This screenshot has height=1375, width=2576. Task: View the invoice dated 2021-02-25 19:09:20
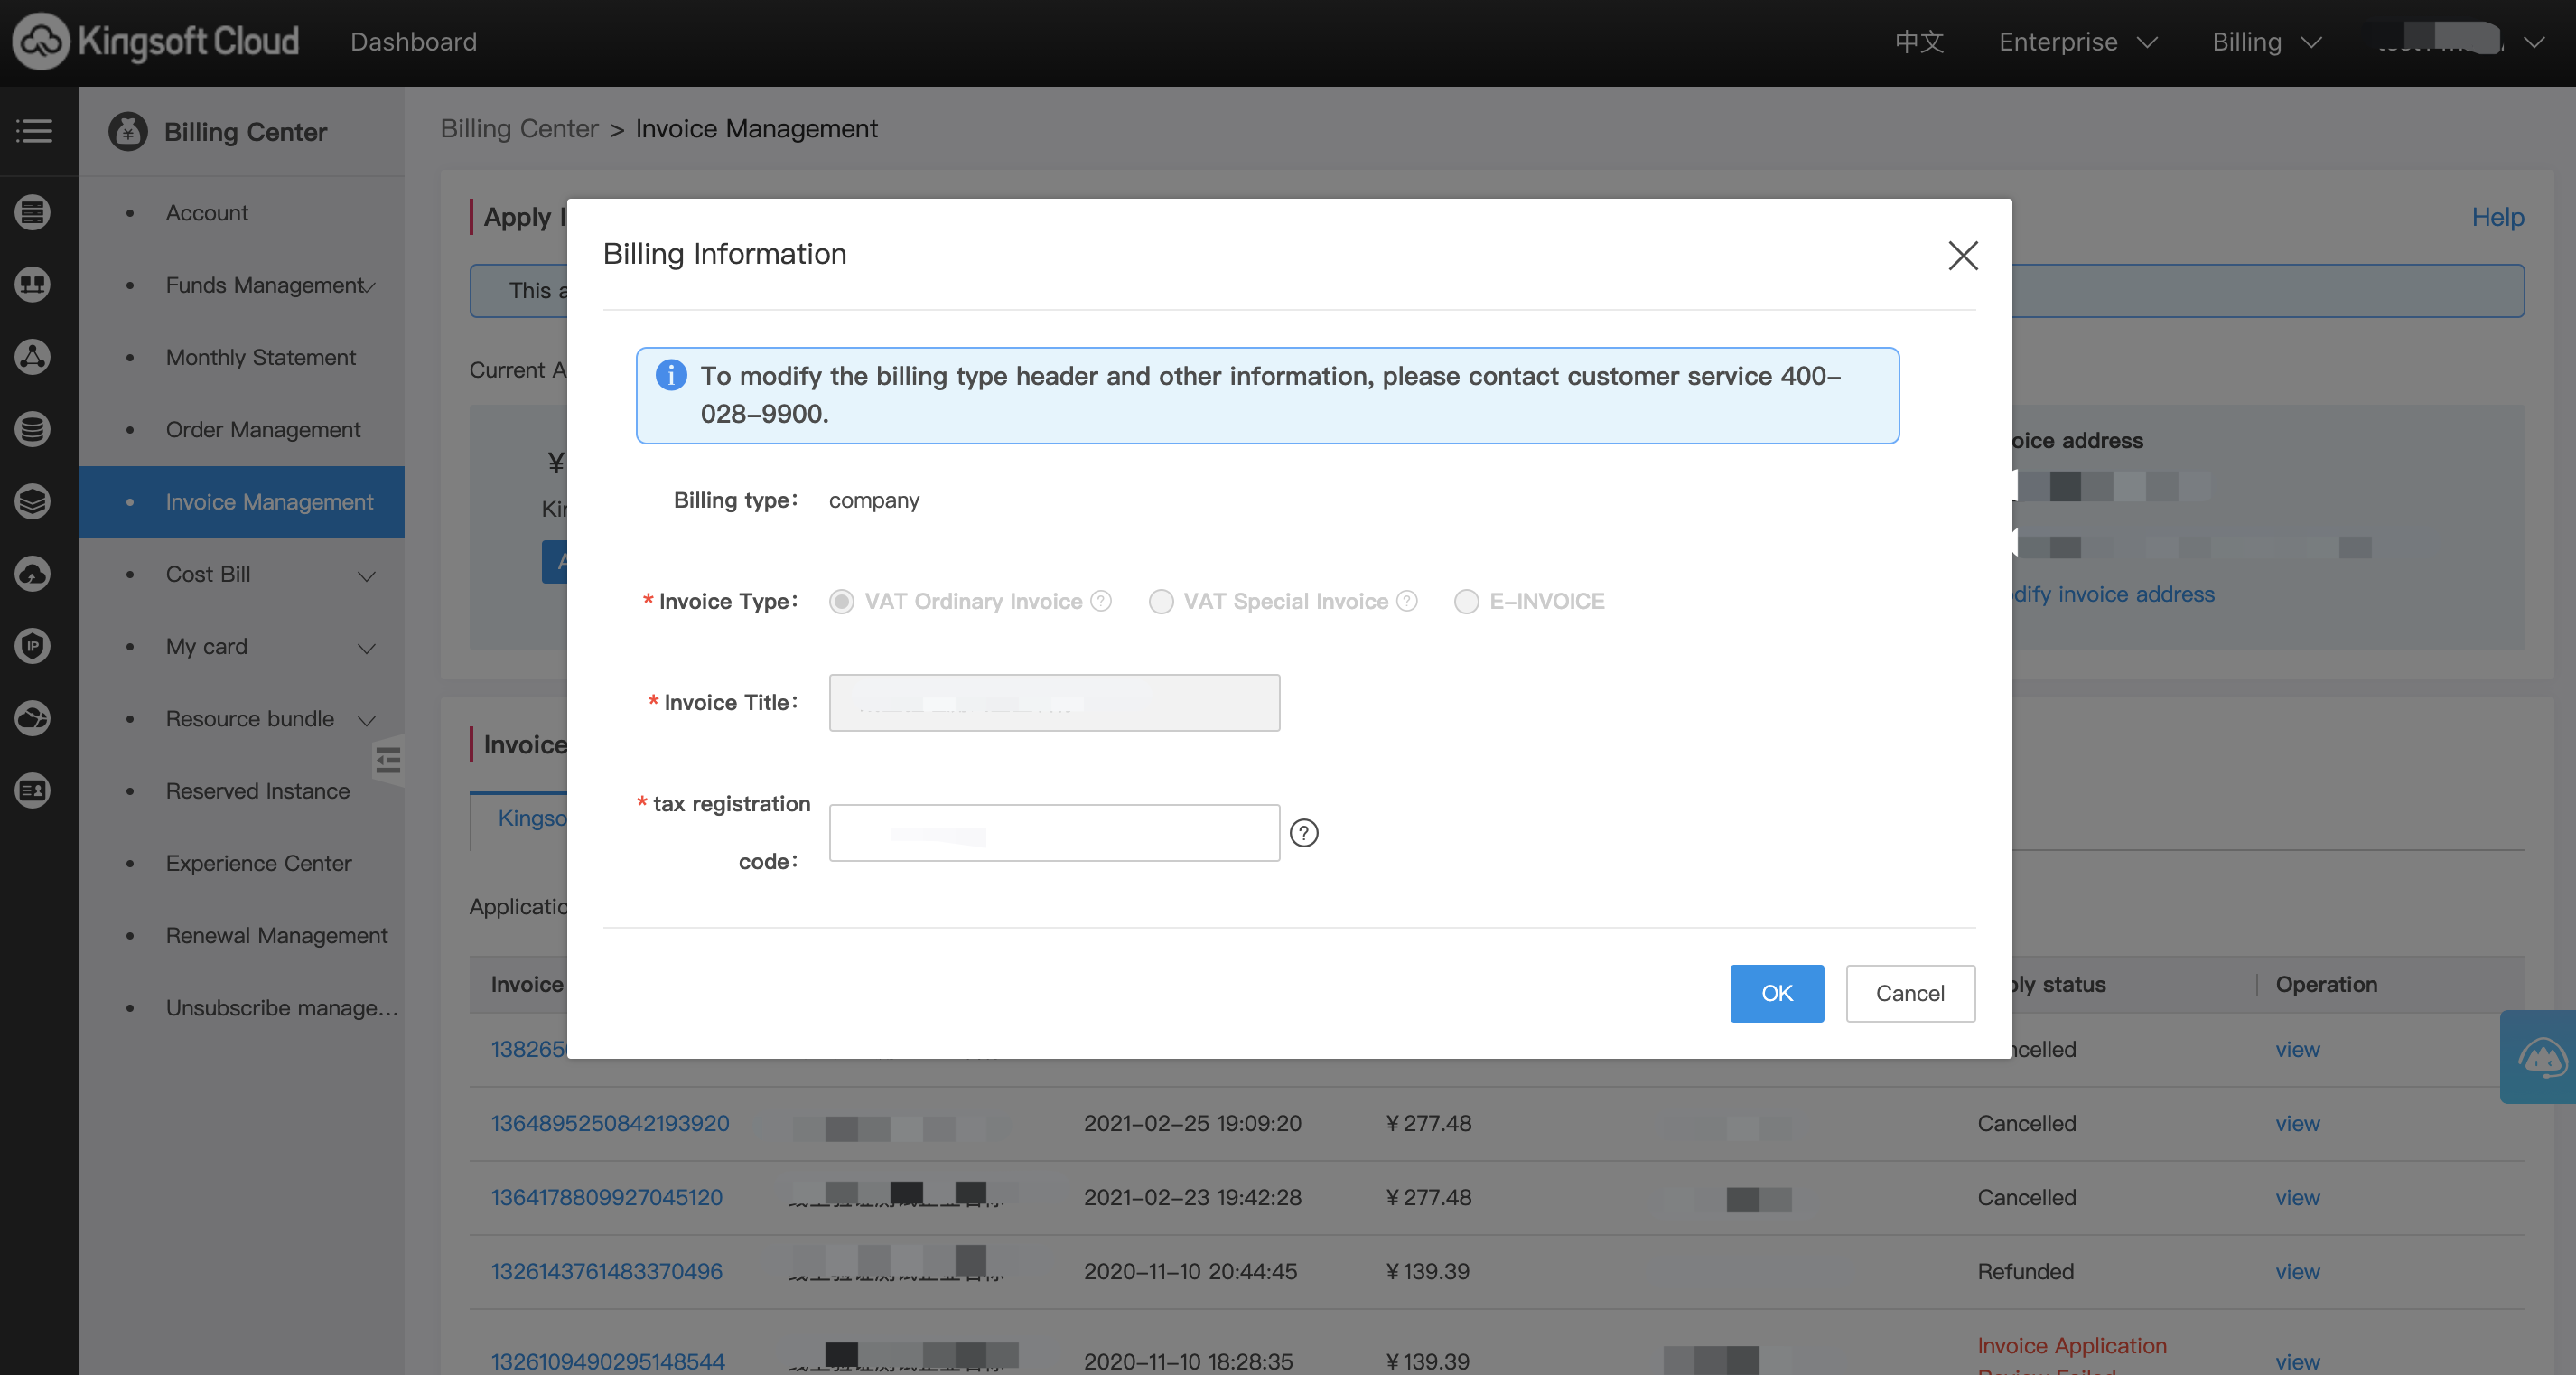pos(2297,1122)
